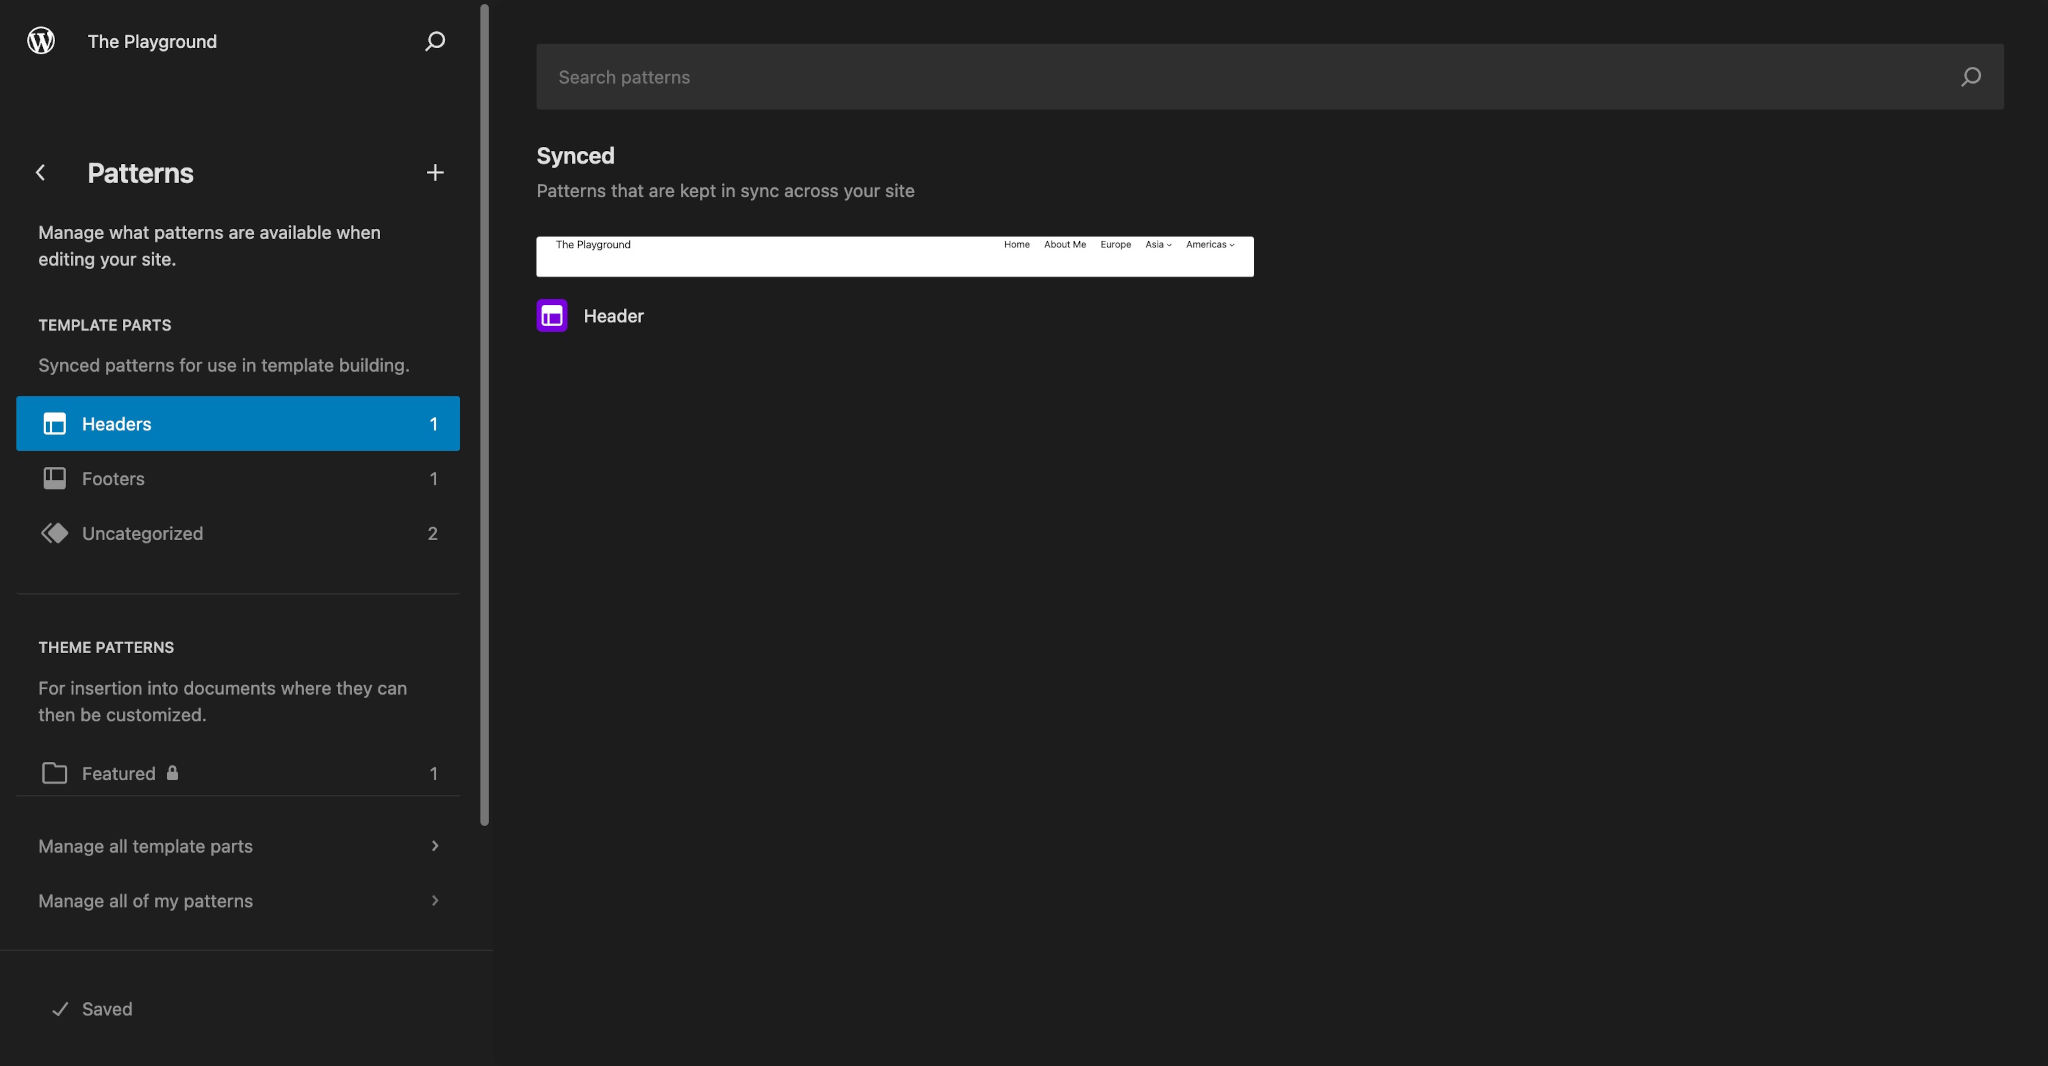Screen dimensions: 2048x1066
Task: Navigate back using the left arrow chevron
Action: 41,172
